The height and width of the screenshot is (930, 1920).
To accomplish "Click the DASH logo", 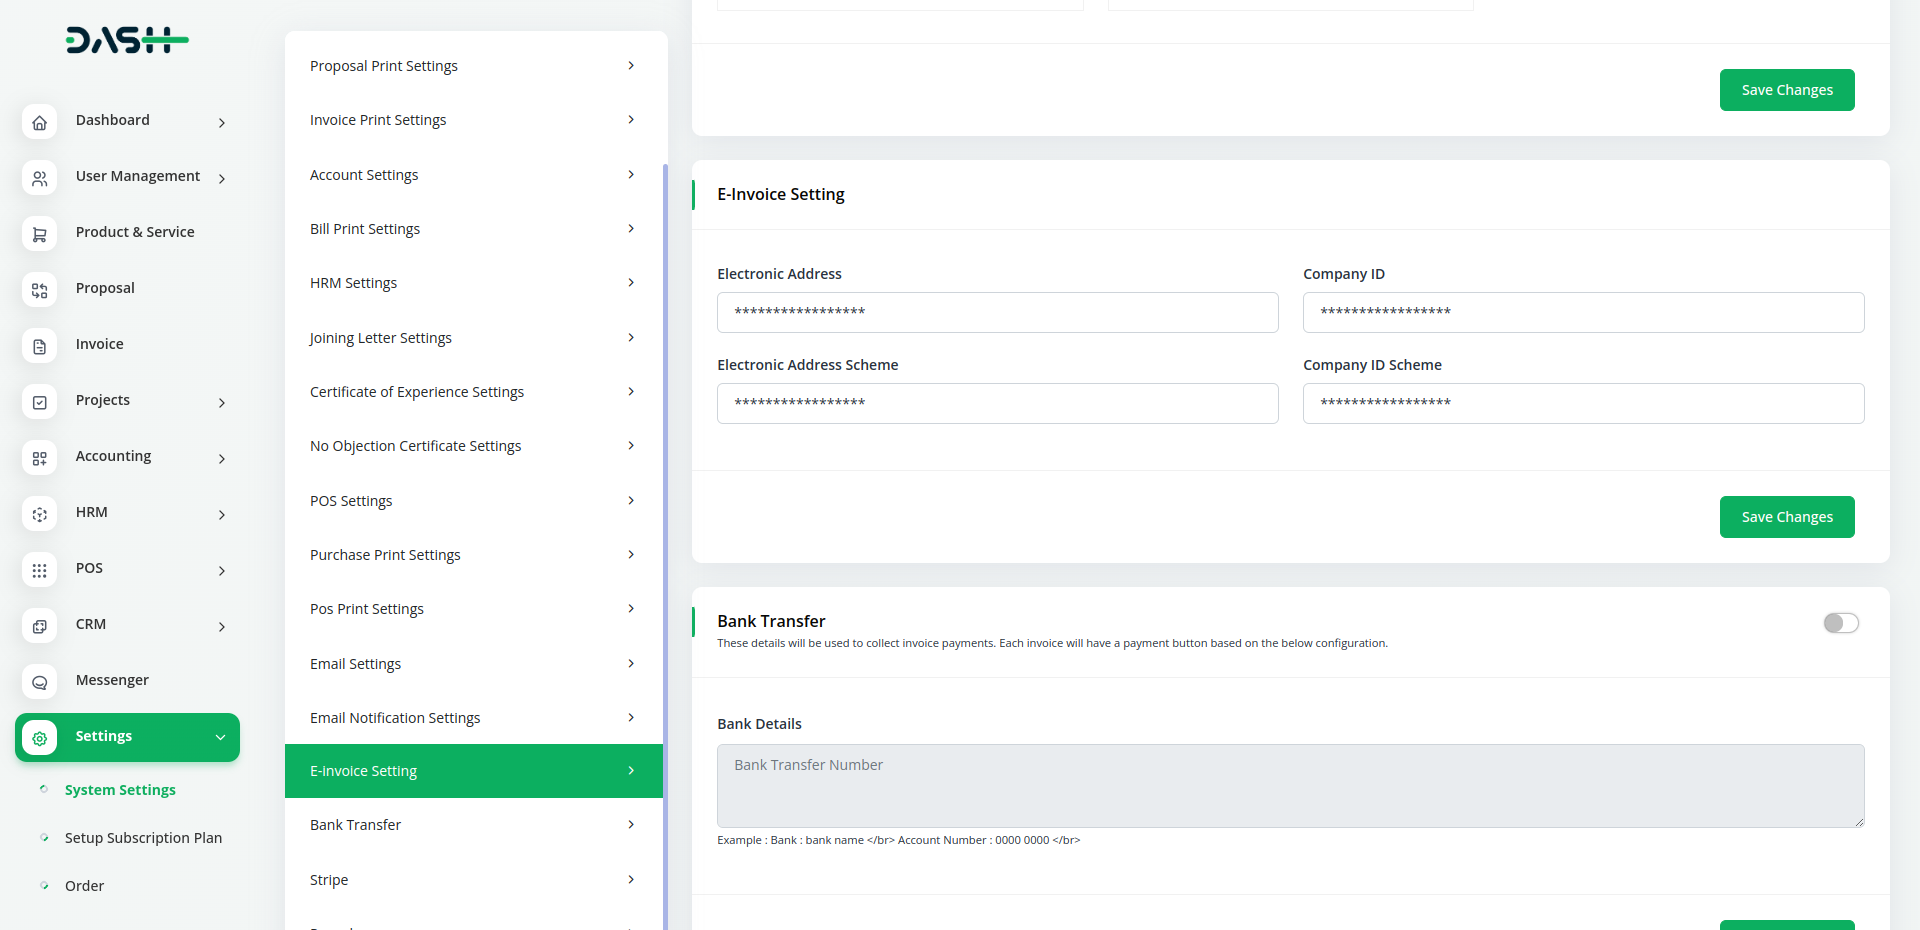I will coord(127,40).
